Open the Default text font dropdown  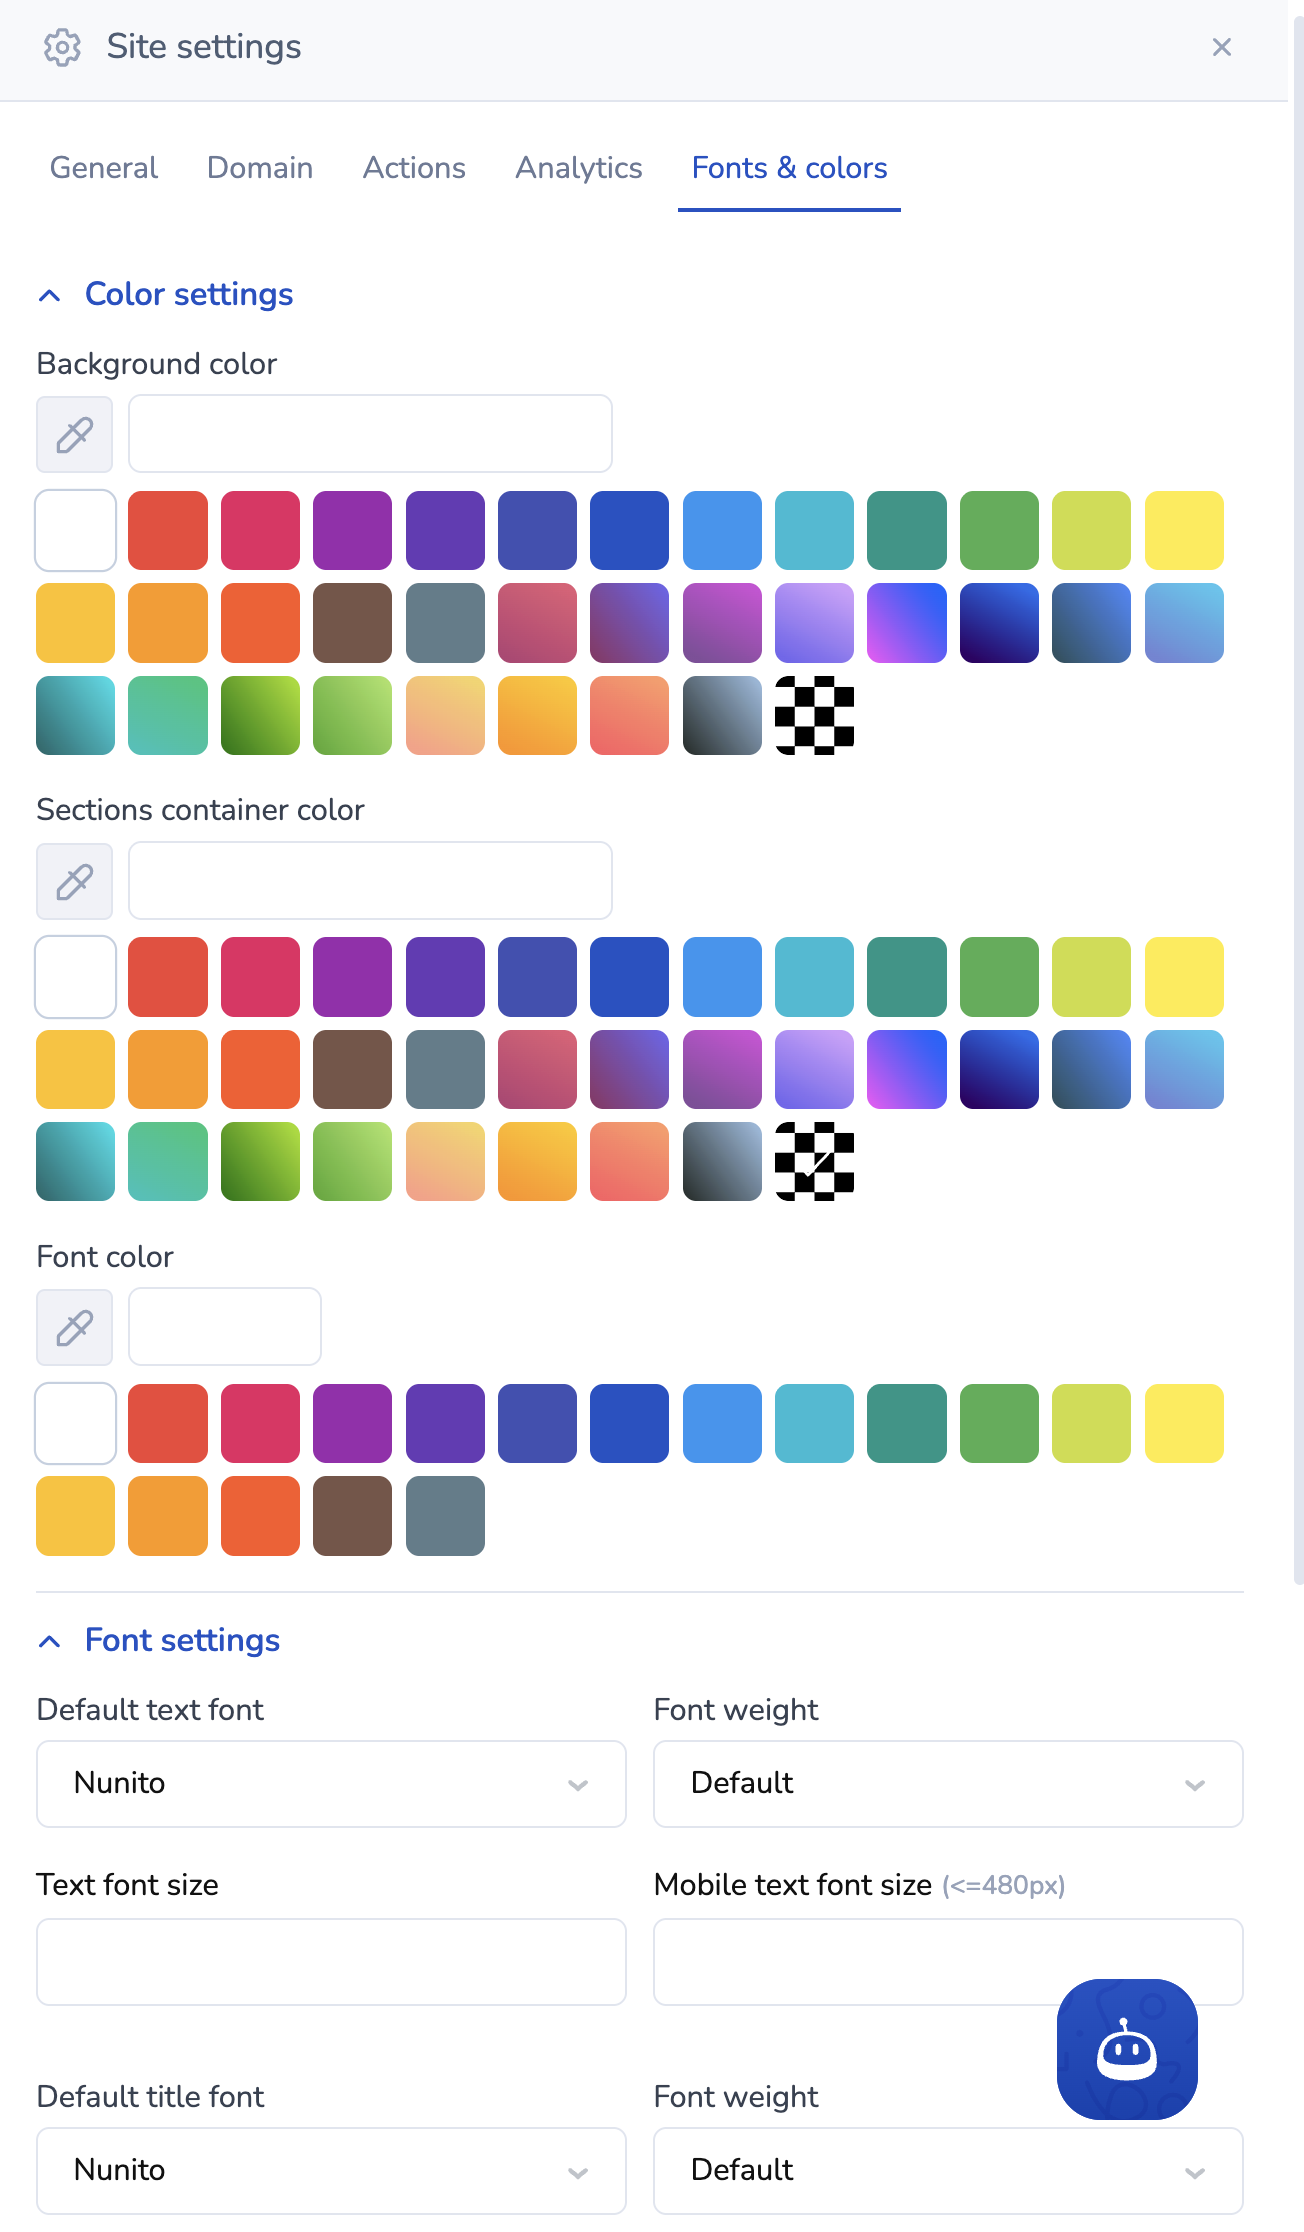pyautogui.click(x=331, y=1784)
